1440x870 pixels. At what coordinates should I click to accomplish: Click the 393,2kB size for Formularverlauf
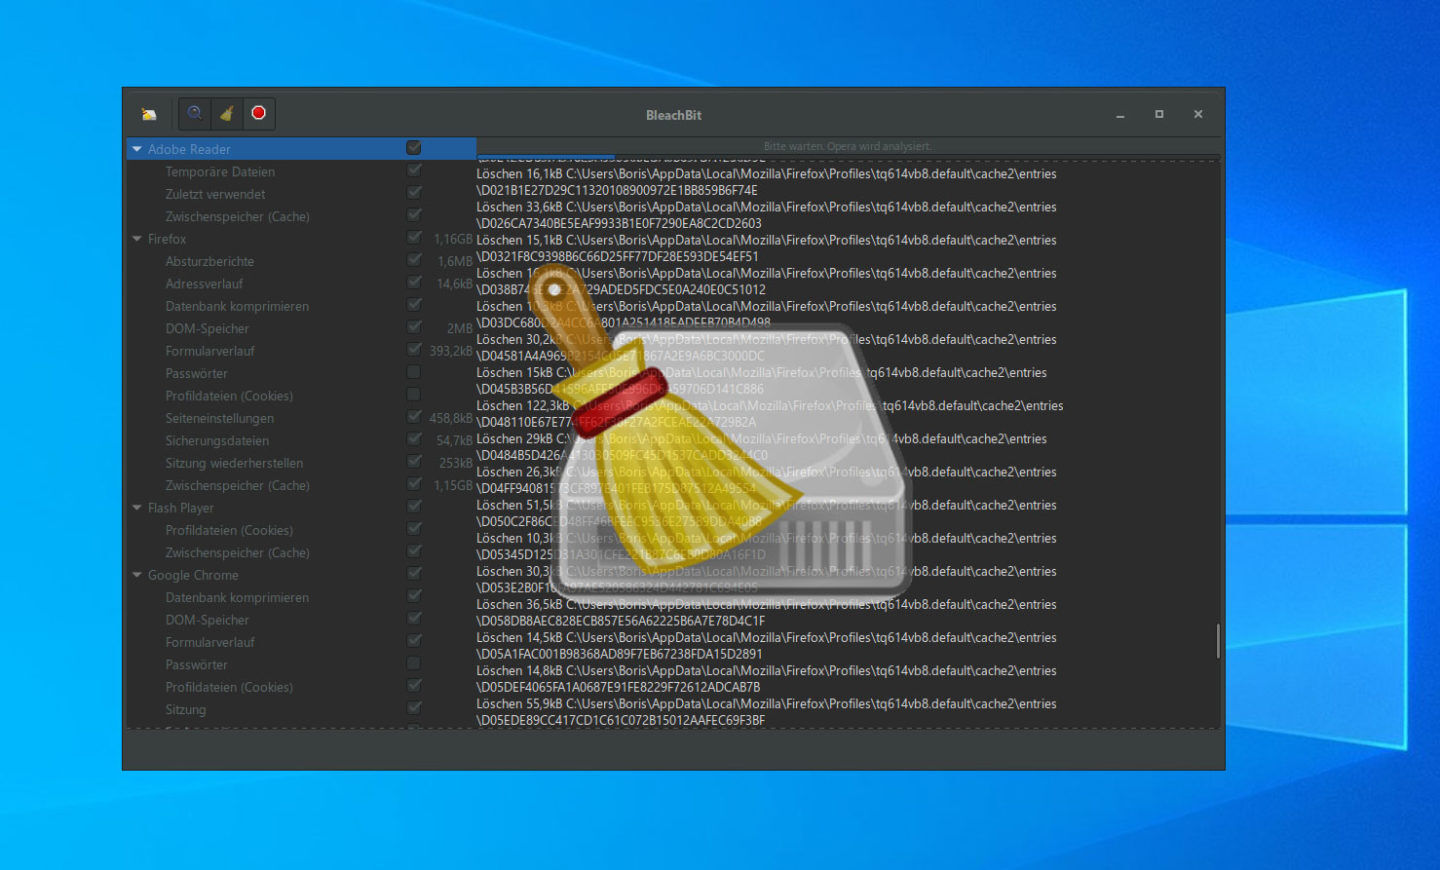[x=451, y=351]
